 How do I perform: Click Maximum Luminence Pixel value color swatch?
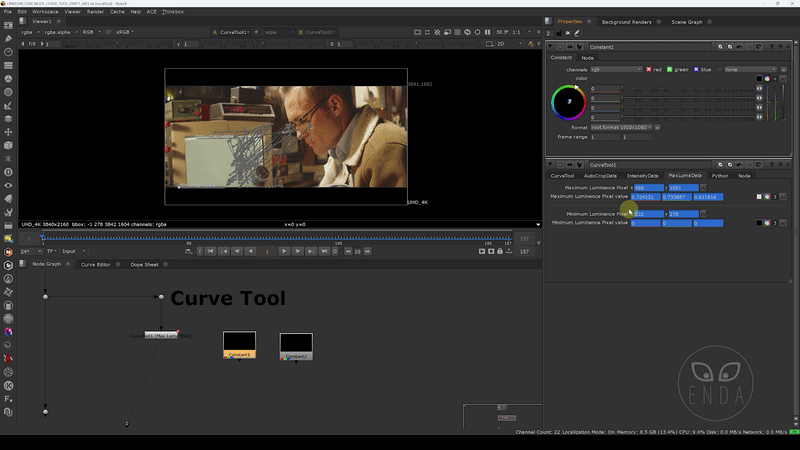(759, 196)
